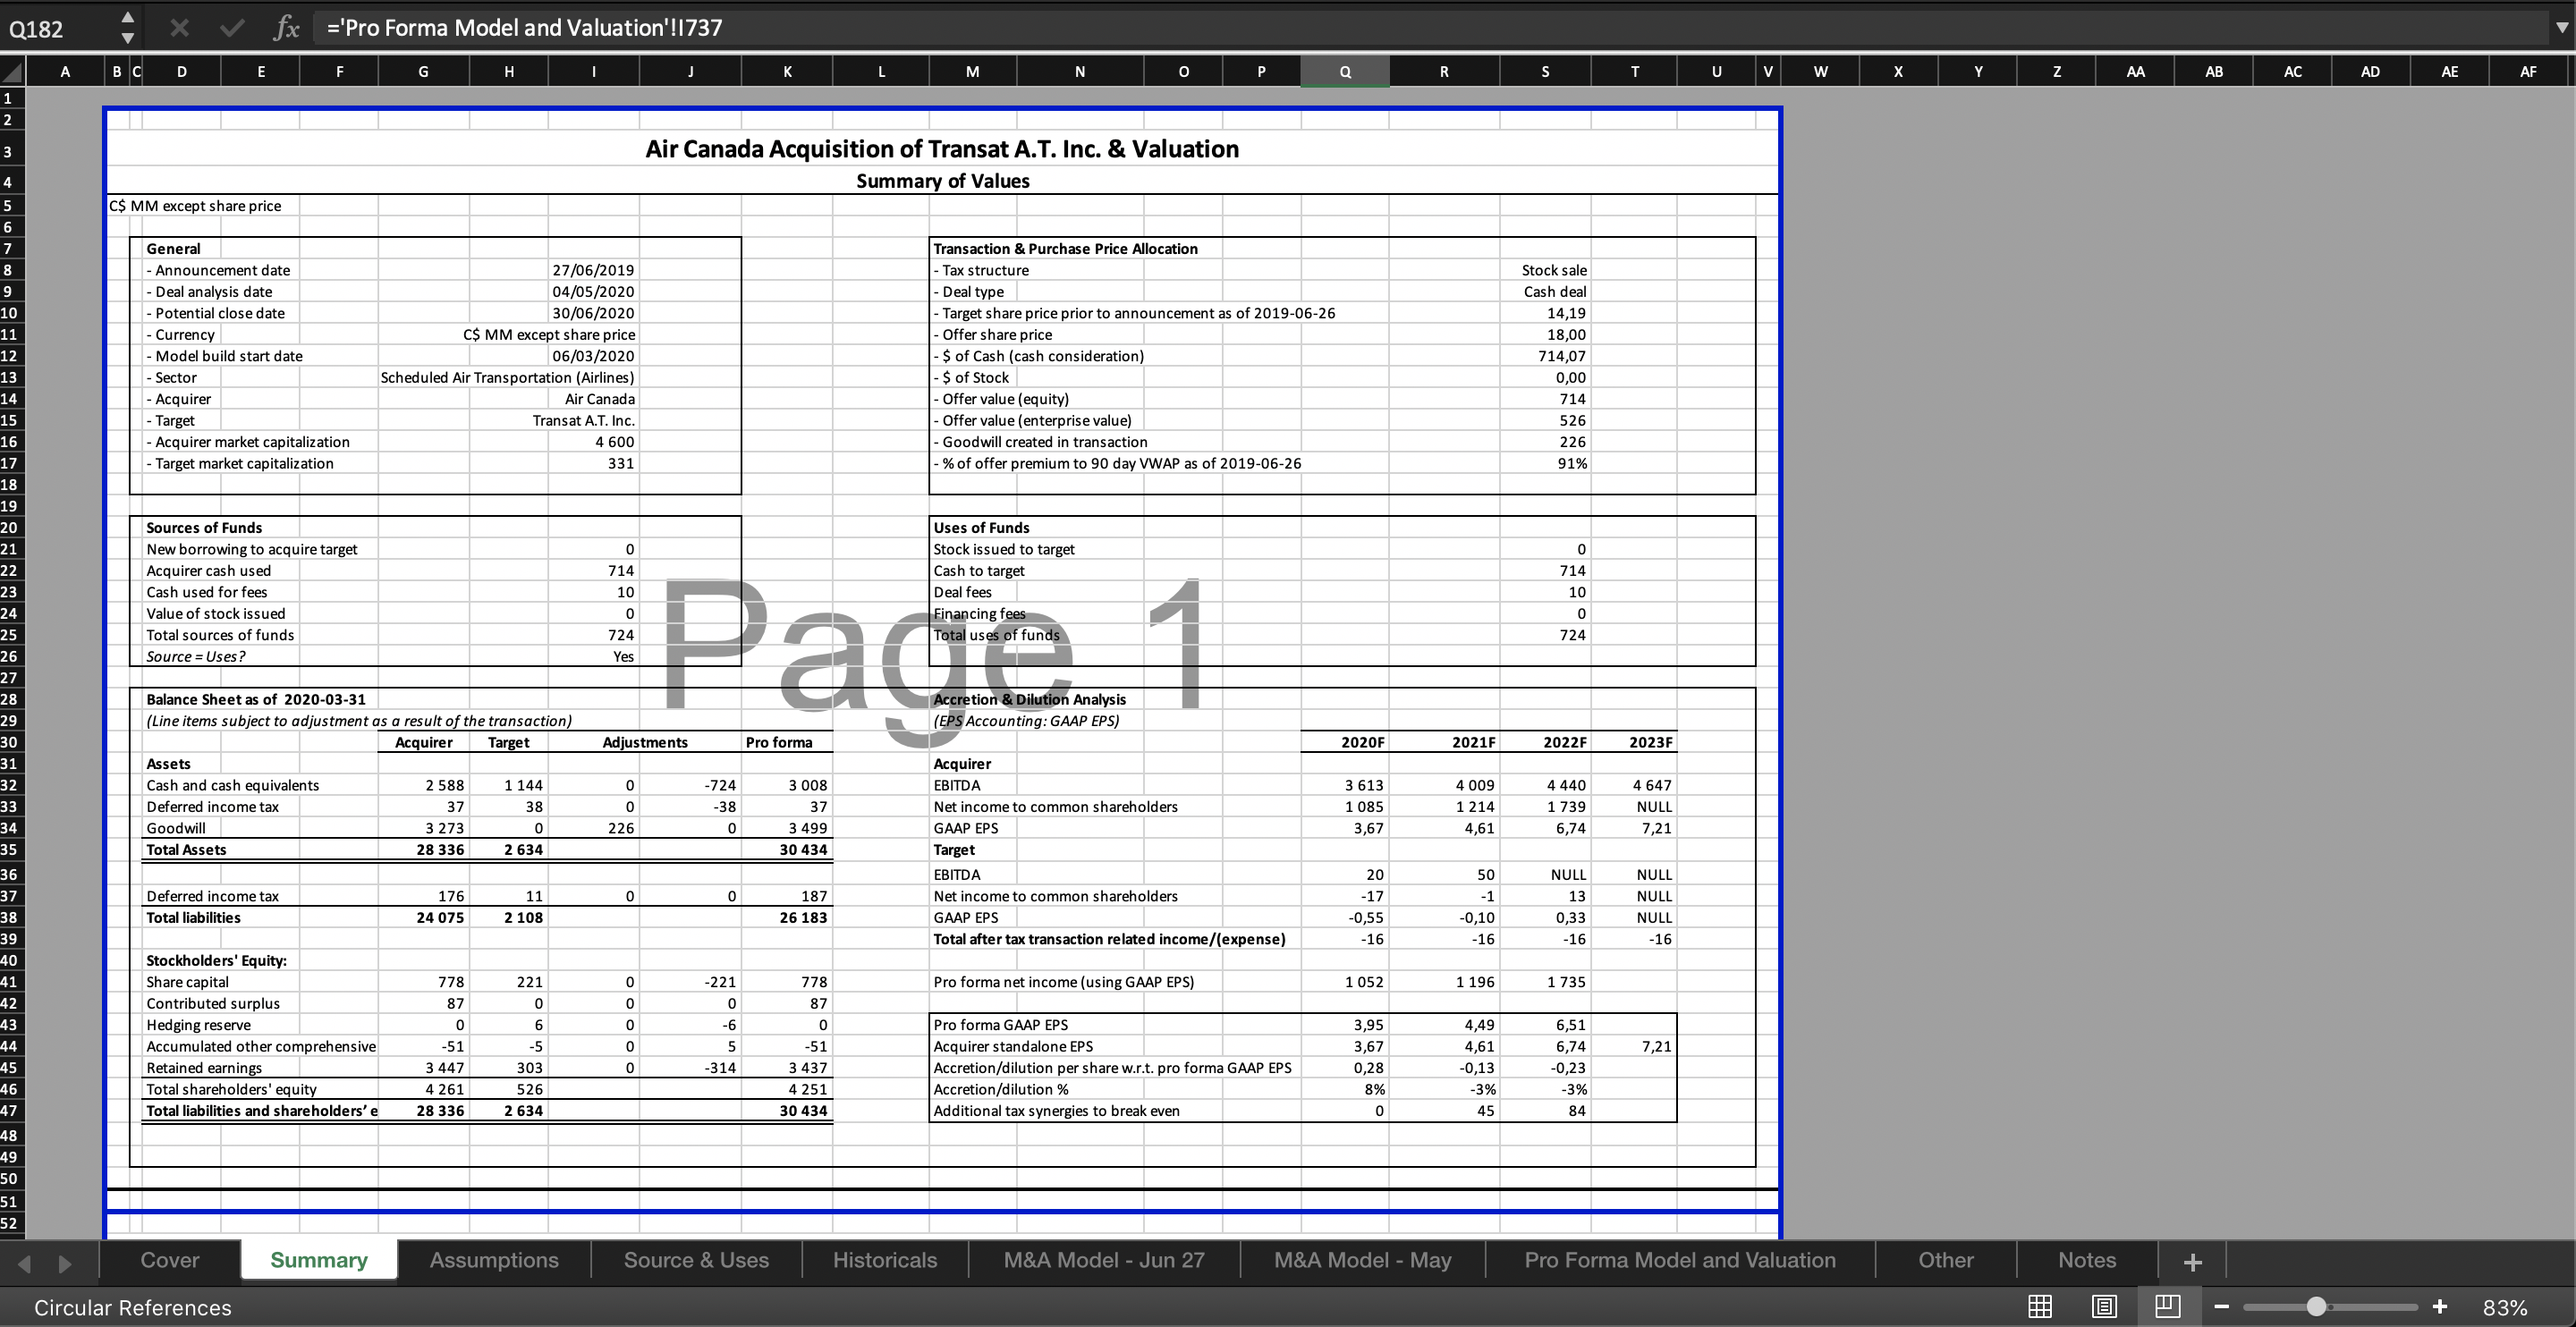
Task: Zoom out with the minus button
Action: (2221, 1306)
